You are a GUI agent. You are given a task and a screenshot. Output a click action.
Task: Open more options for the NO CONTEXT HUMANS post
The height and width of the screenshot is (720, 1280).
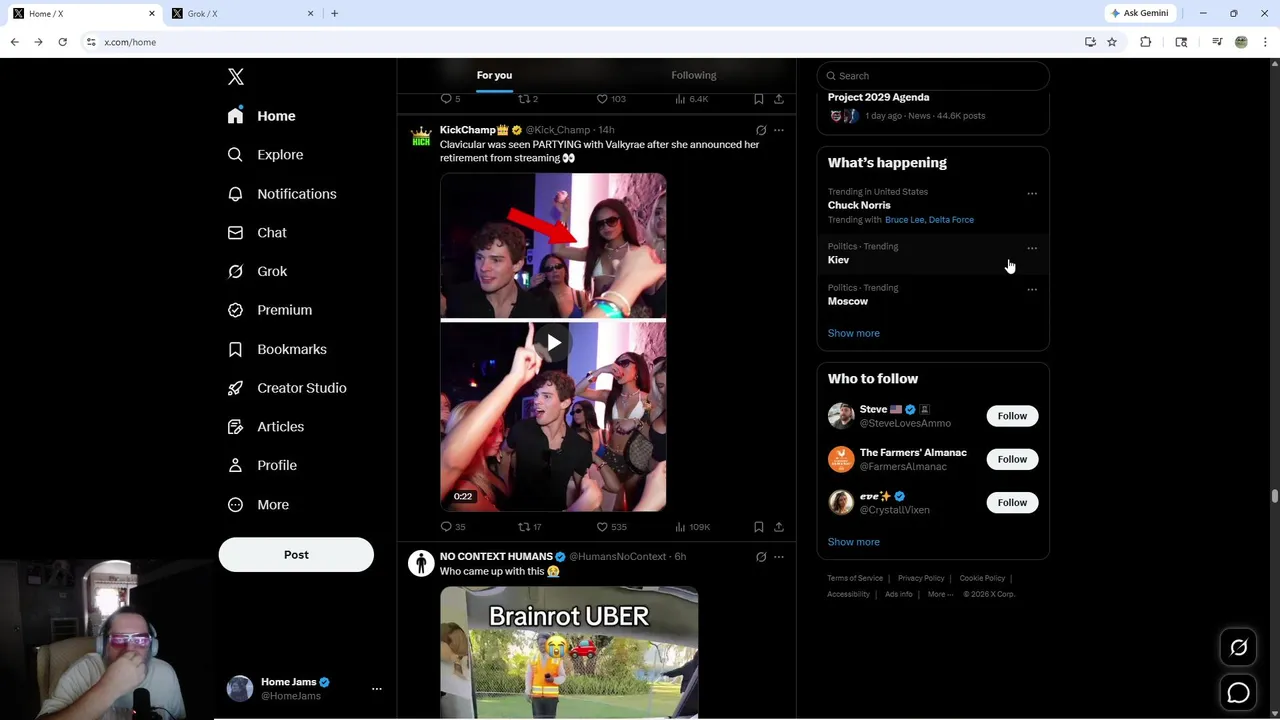[779, 557]
